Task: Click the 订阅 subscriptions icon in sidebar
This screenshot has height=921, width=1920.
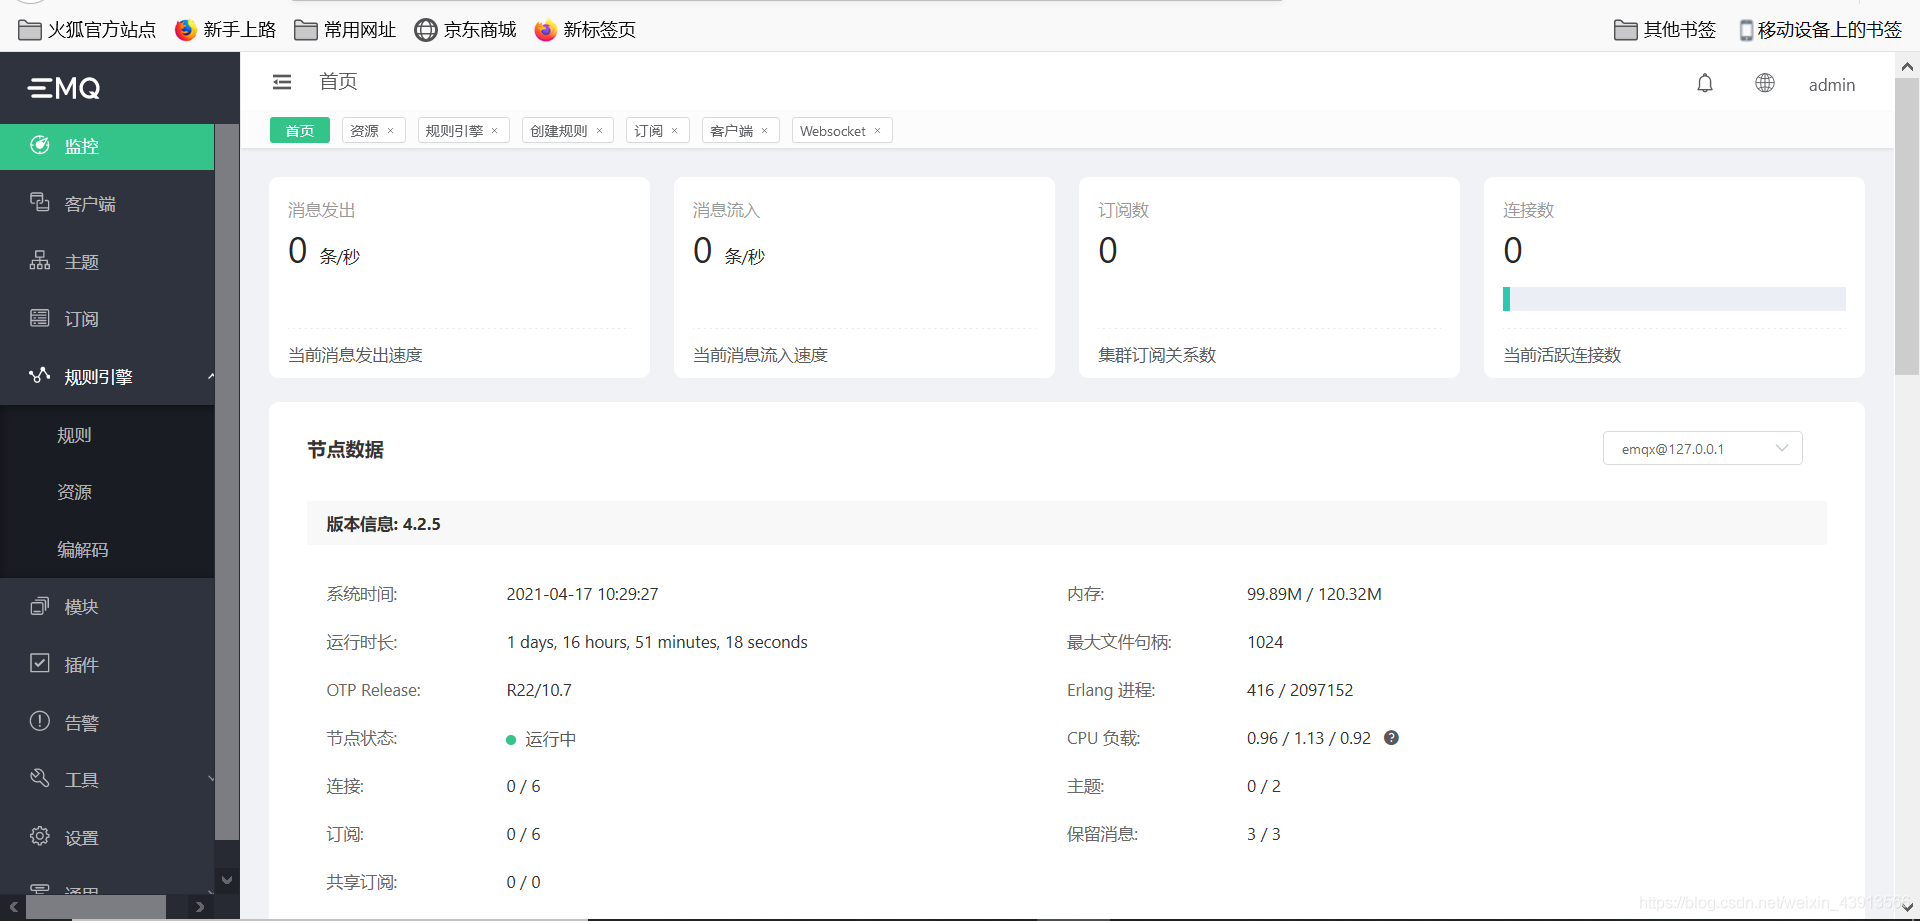Action: [40, 318]
